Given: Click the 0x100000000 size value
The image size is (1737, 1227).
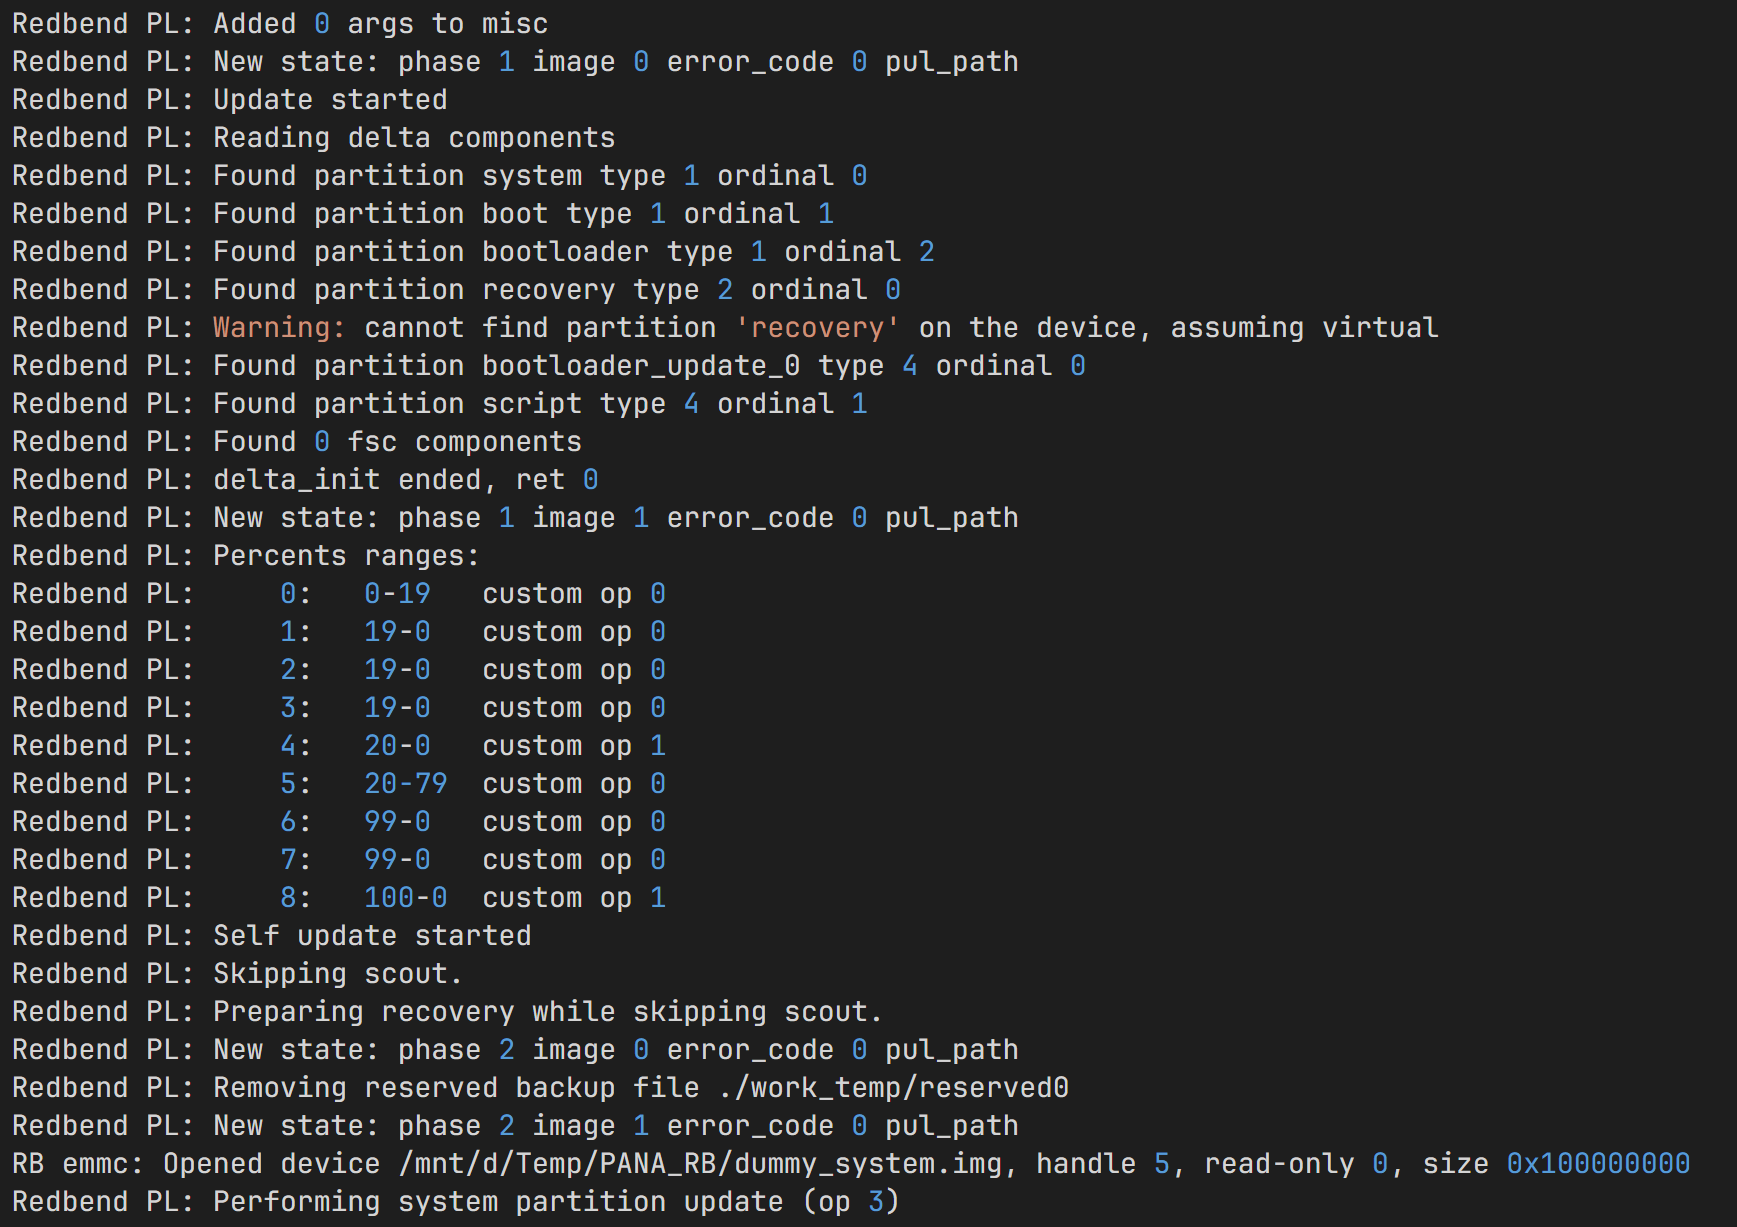Looking at the screenshot, I should click(1597, 1164).
